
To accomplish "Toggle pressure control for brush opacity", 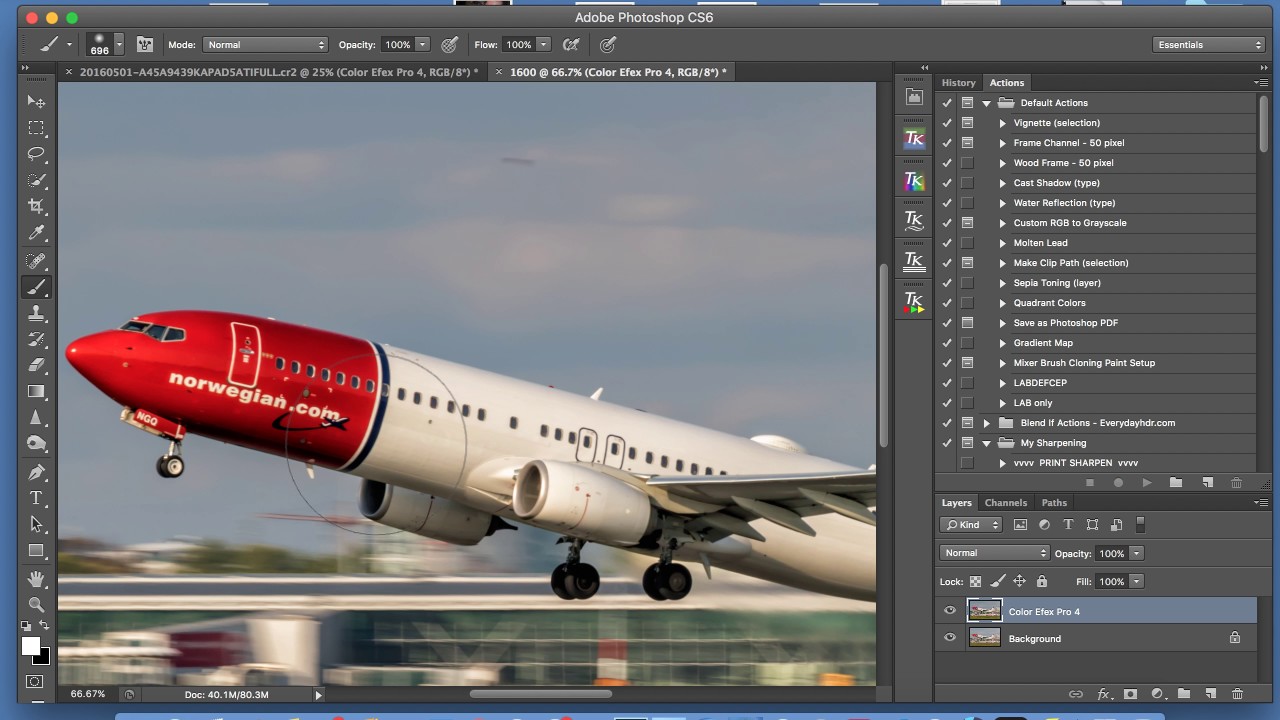I will pyautogui.click(x=450, y=44).
